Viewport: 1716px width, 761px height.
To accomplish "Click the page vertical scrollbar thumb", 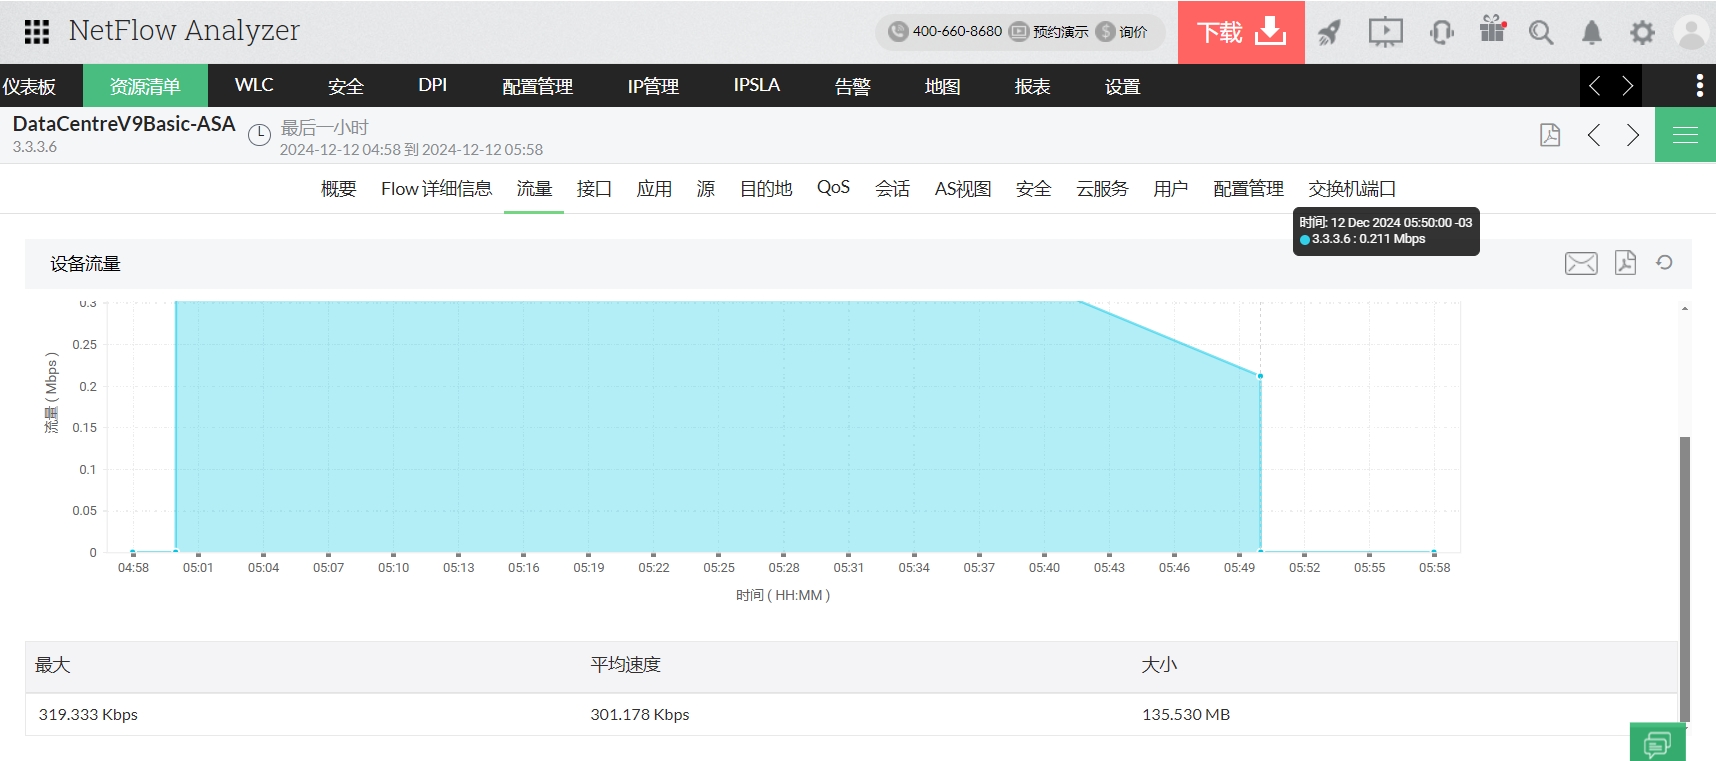I will [x=1685, y=578].
